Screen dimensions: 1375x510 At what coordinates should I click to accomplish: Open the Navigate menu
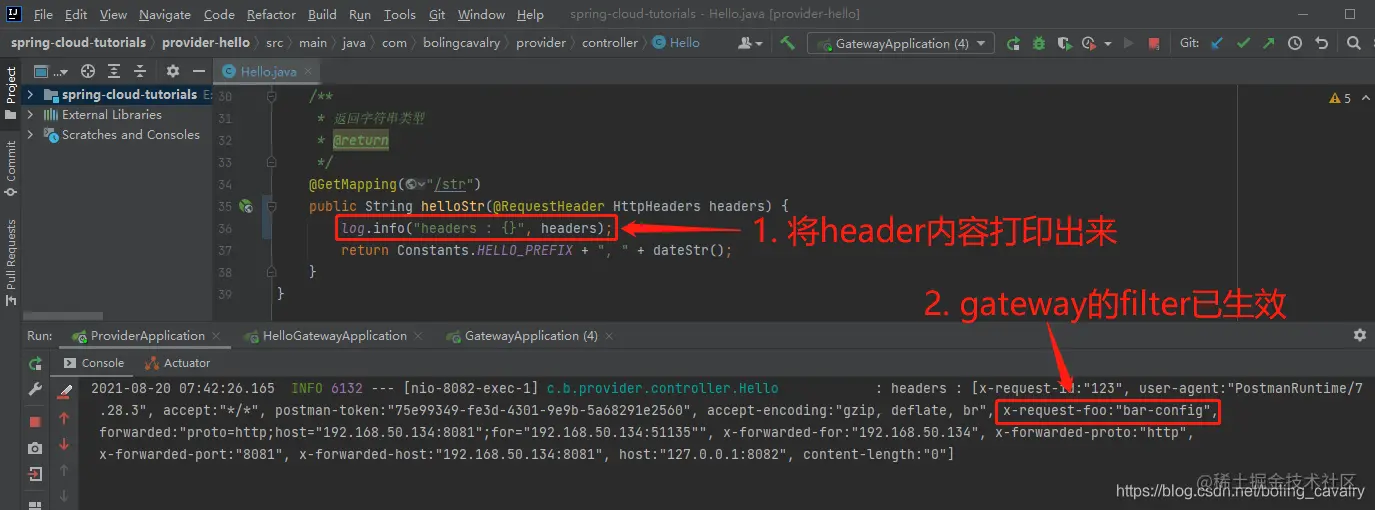point(165,14)
